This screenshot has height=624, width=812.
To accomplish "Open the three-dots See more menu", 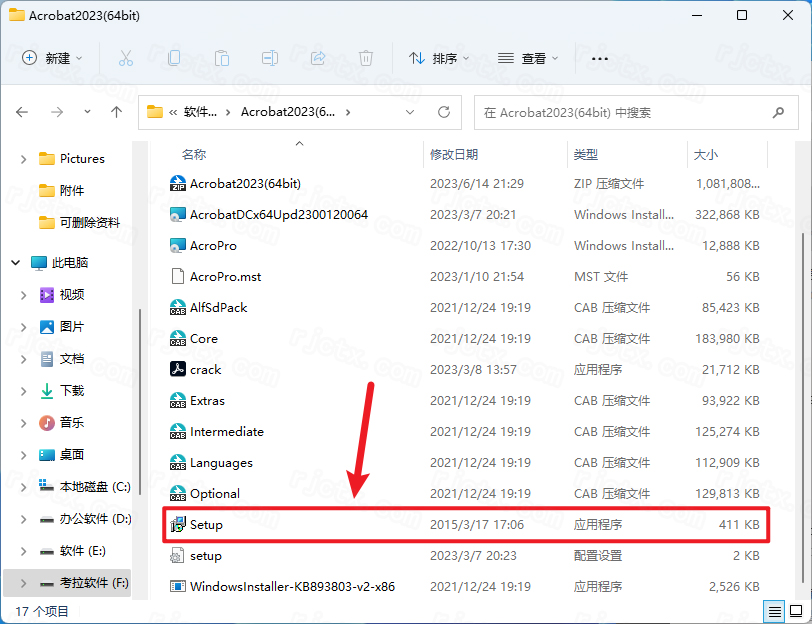I will coord(600,59).
